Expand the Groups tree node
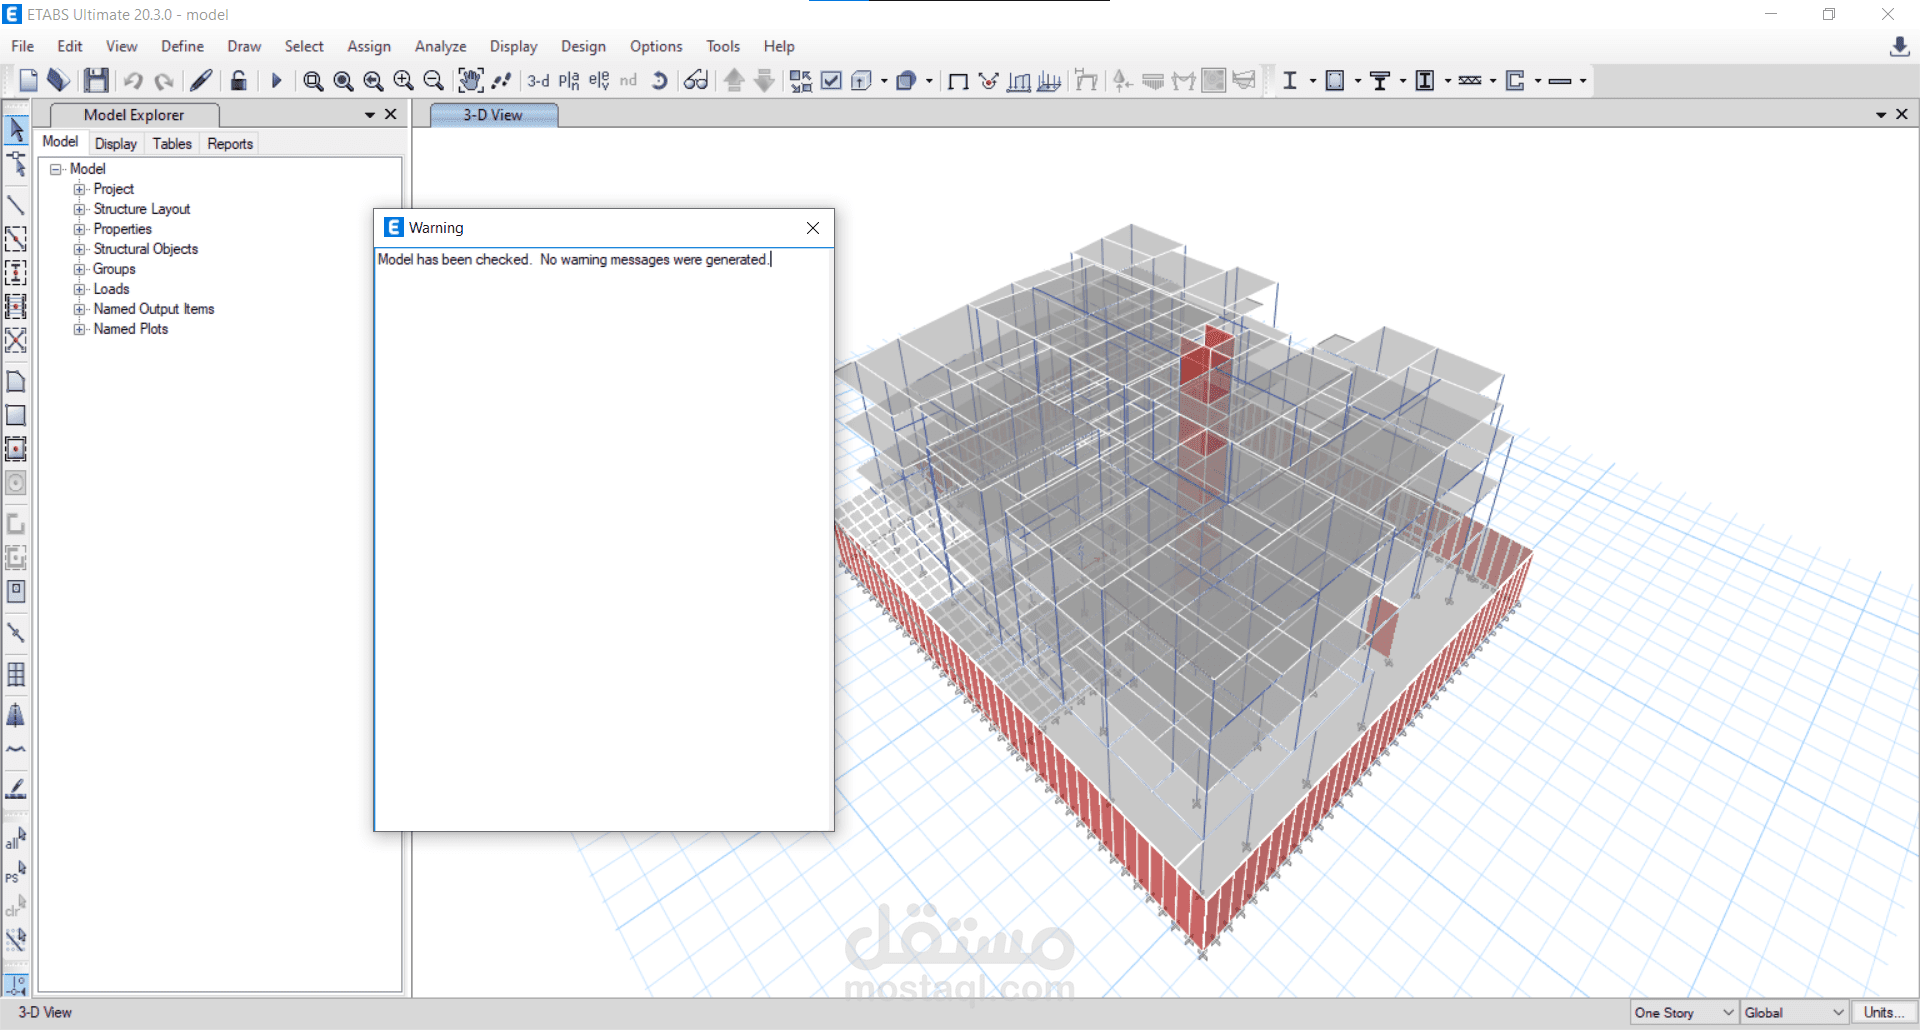 tap(79, 269)
